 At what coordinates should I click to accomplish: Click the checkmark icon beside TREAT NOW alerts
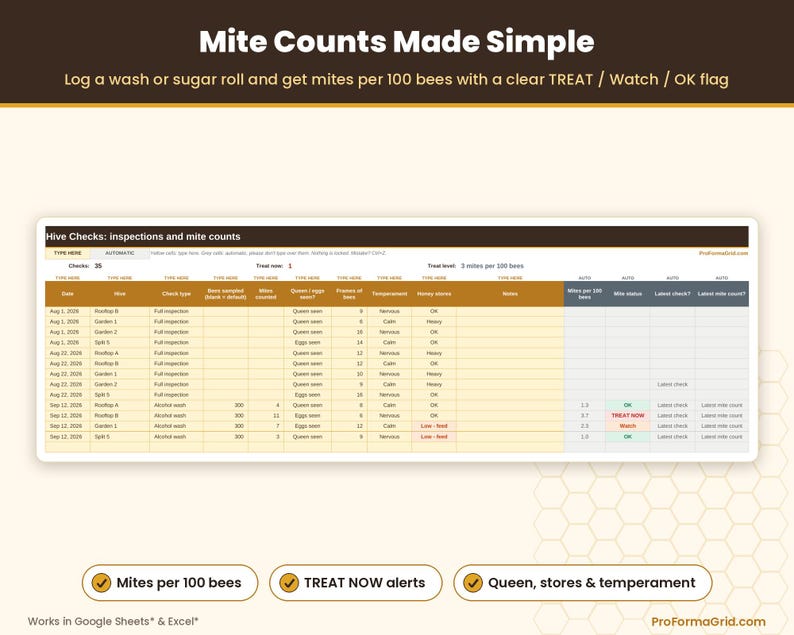289,582
